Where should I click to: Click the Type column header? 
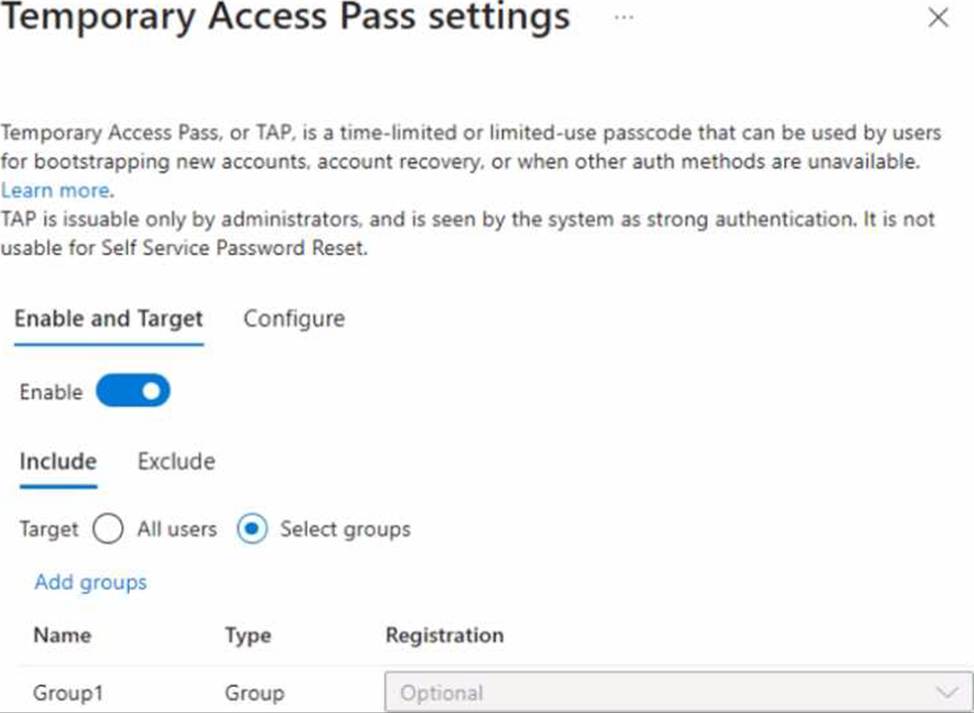click(x=248, y=636)
